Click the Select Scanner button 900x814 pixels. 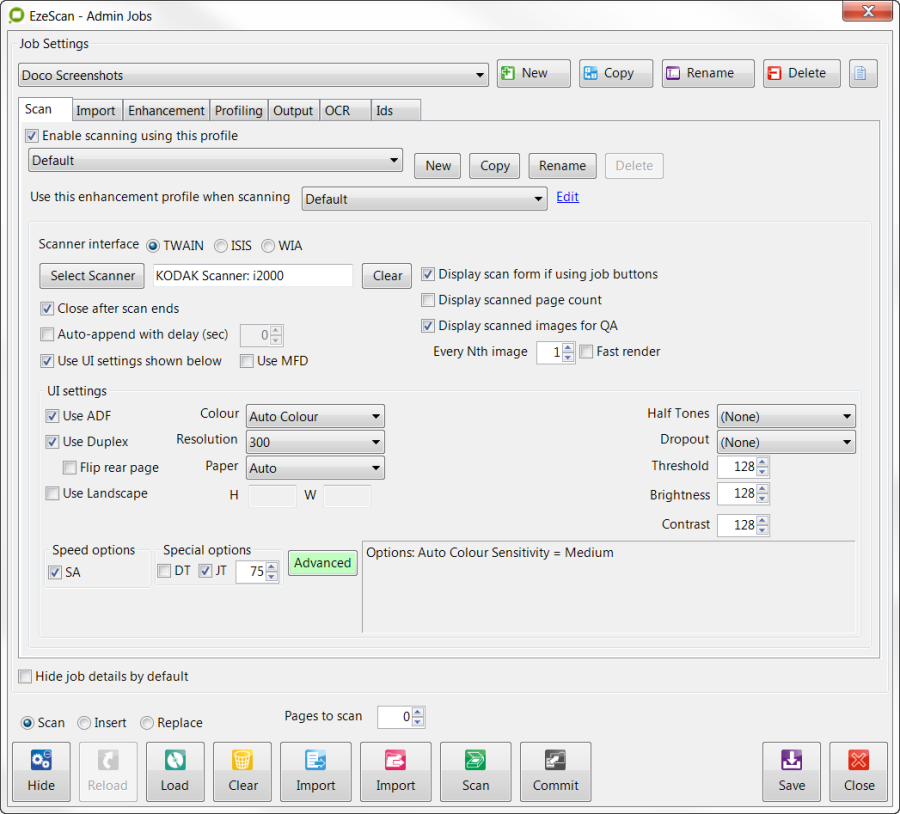click(x=91, y=276)
